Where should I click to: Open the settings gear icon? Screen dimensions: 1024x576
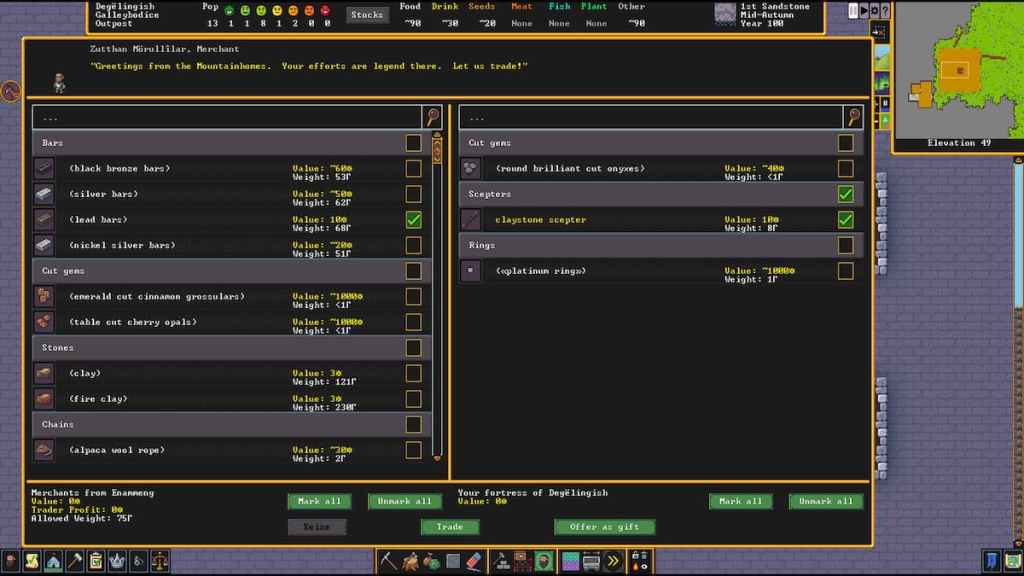(874, 10)
